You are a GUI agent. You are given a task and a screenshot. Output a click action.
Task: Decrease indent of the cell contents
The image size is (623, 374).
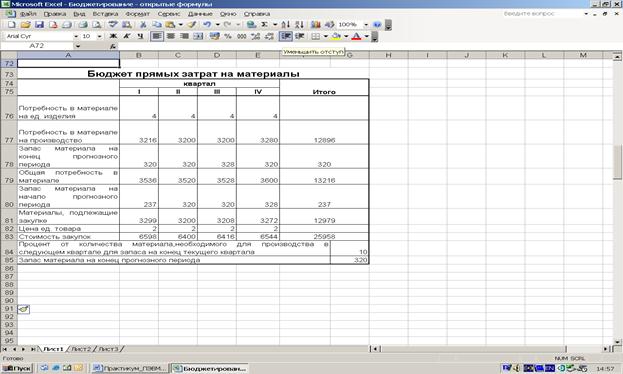pyautogui.click(x=286, y=36)
